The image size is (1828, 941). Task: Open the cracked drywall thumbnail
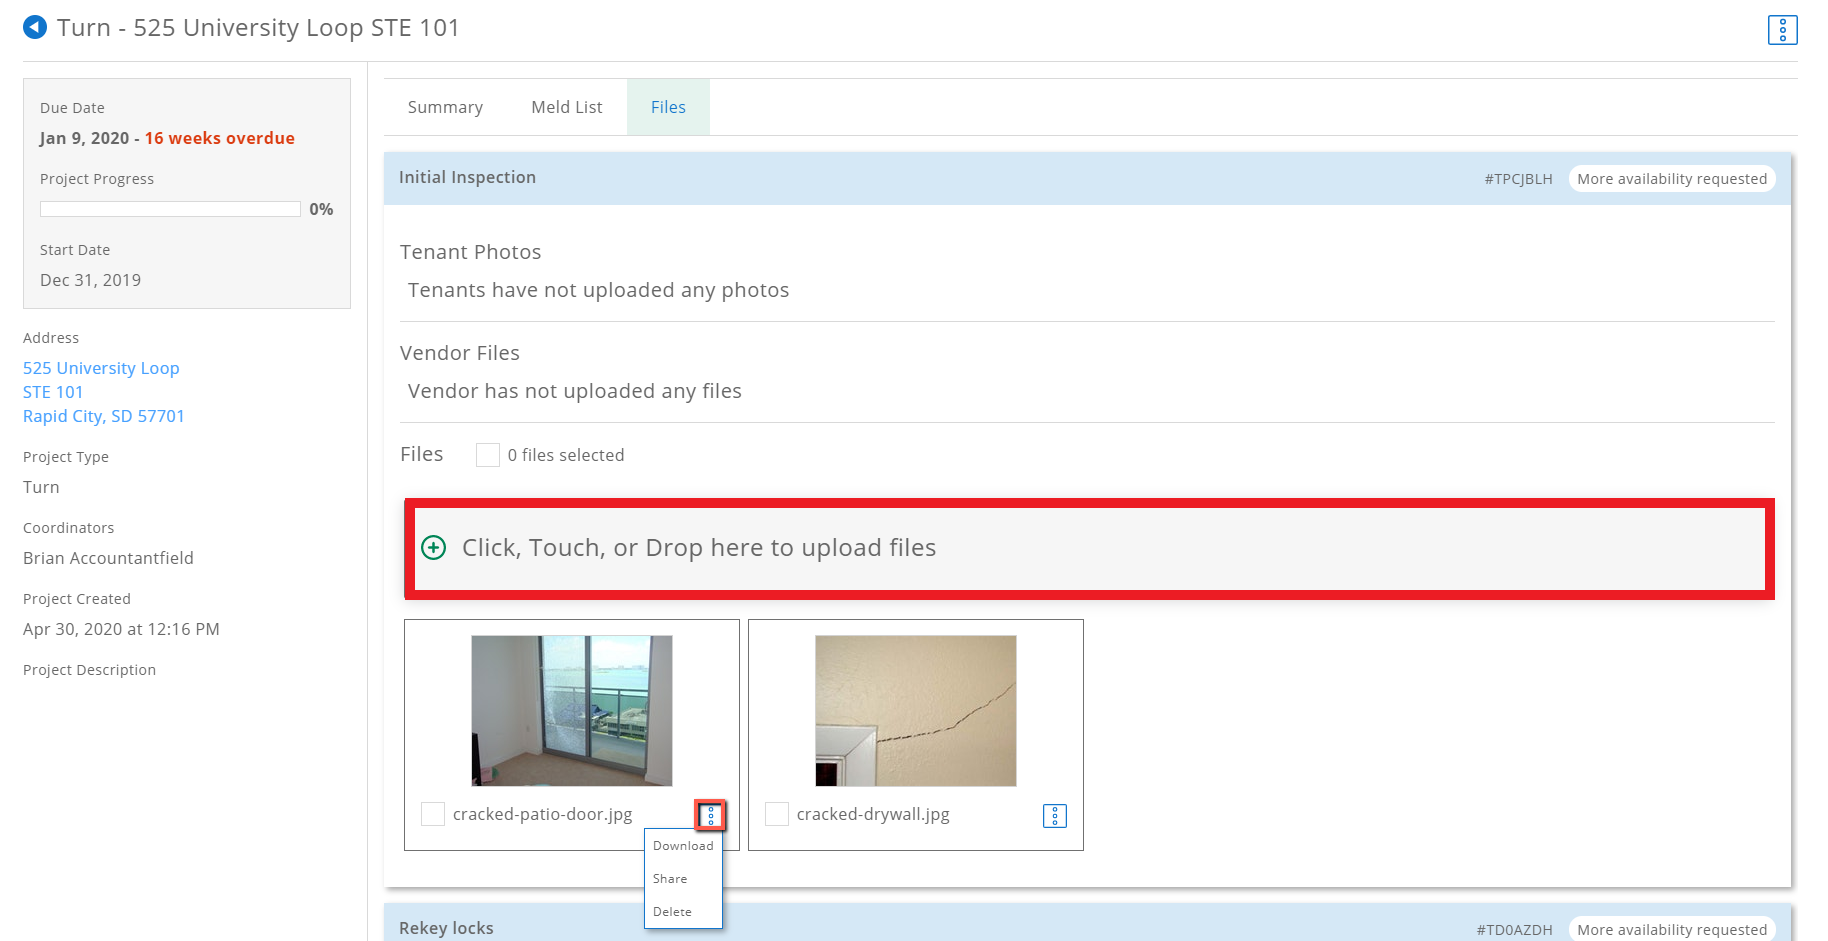click(x=916, y=711)
